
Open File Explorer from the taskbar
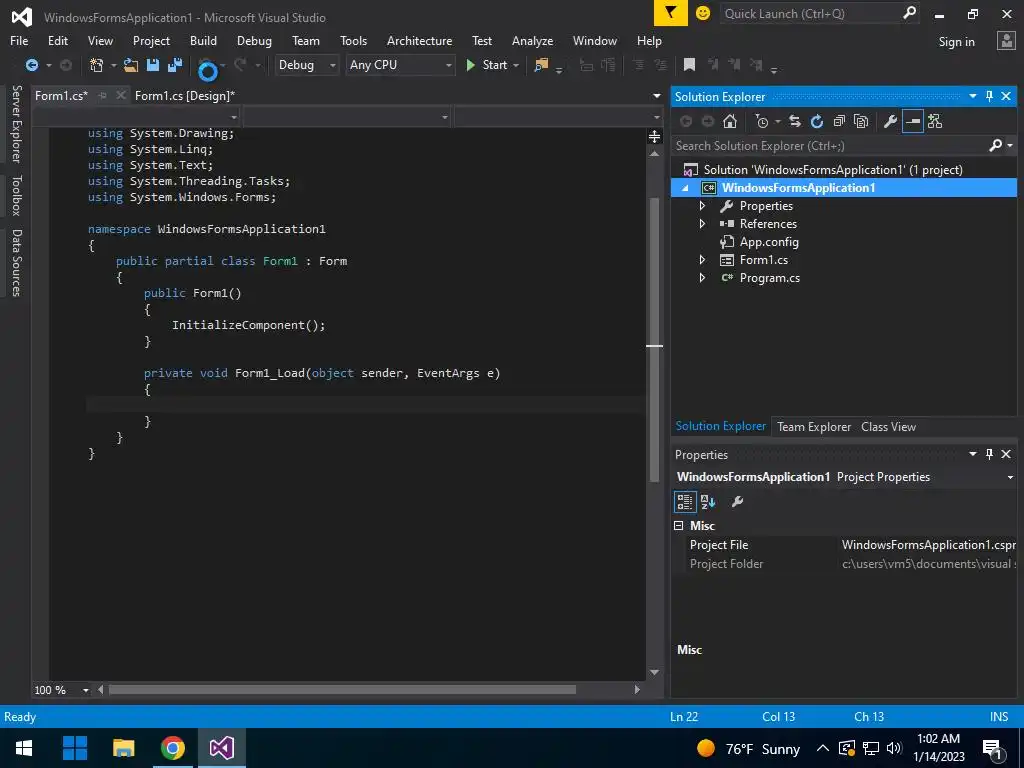pos(123,748)
